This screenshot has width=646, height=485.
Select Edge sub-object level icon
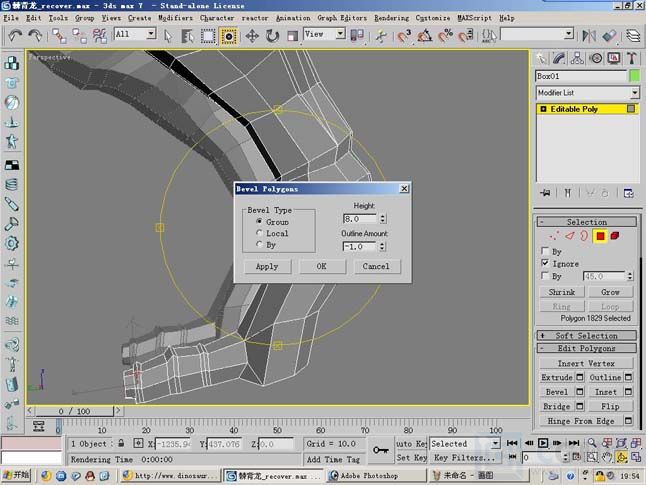pyautogui.click(x=570, y=236)
